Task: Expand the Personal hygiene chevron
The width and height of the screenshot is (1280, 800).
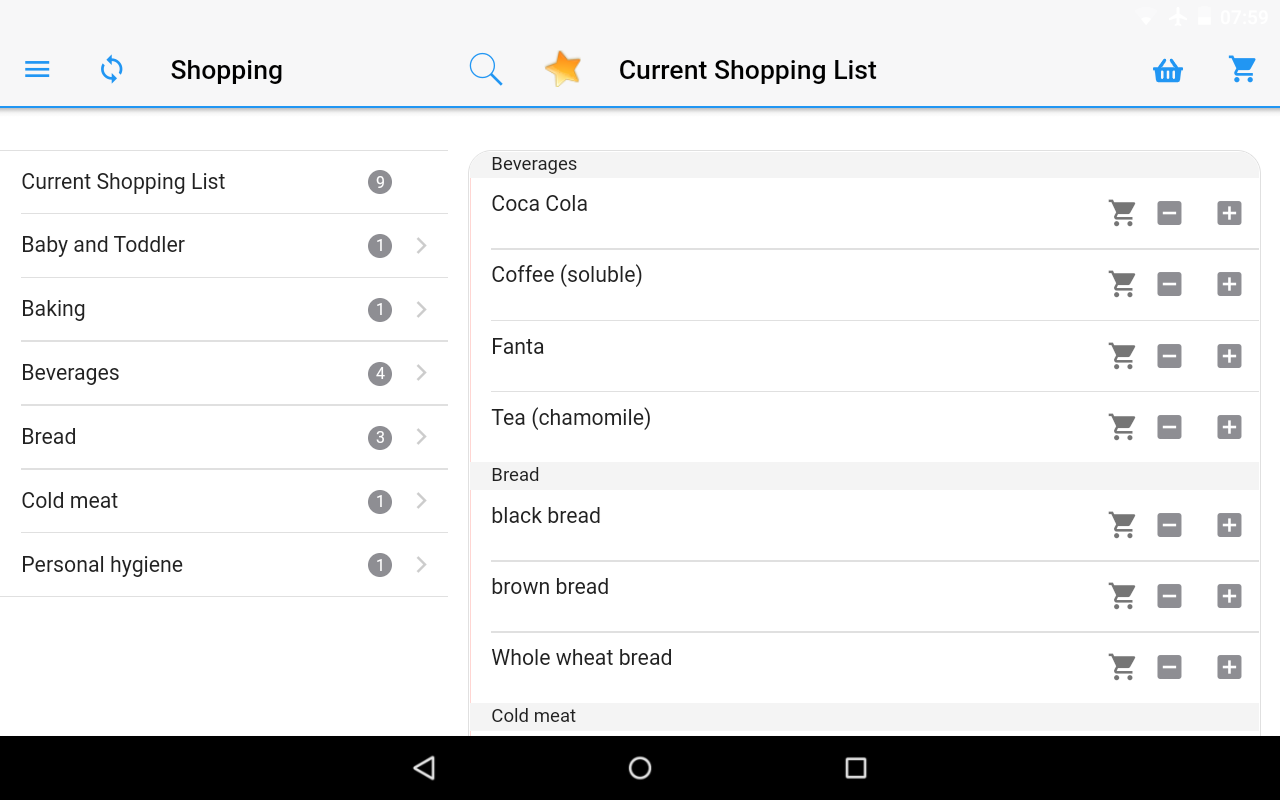Action: 422,565
